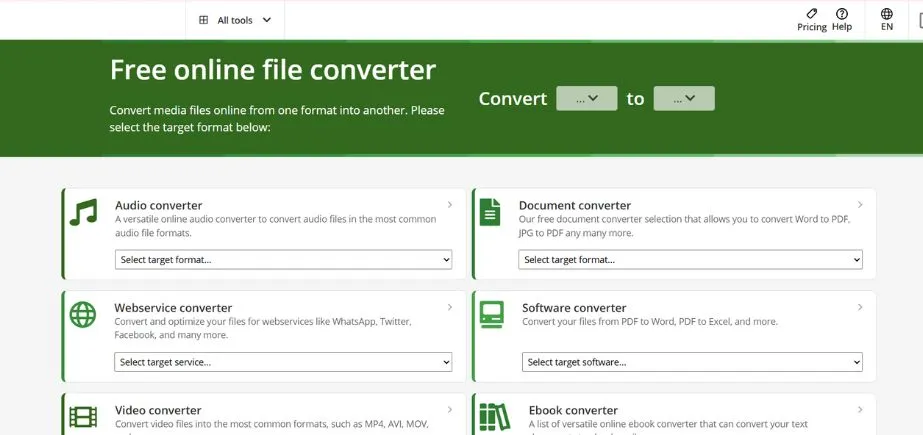Click the 'Free online file converter' title
Viewport: 923px width, 435px height.
pyautogui.click(x=273, y=69)
